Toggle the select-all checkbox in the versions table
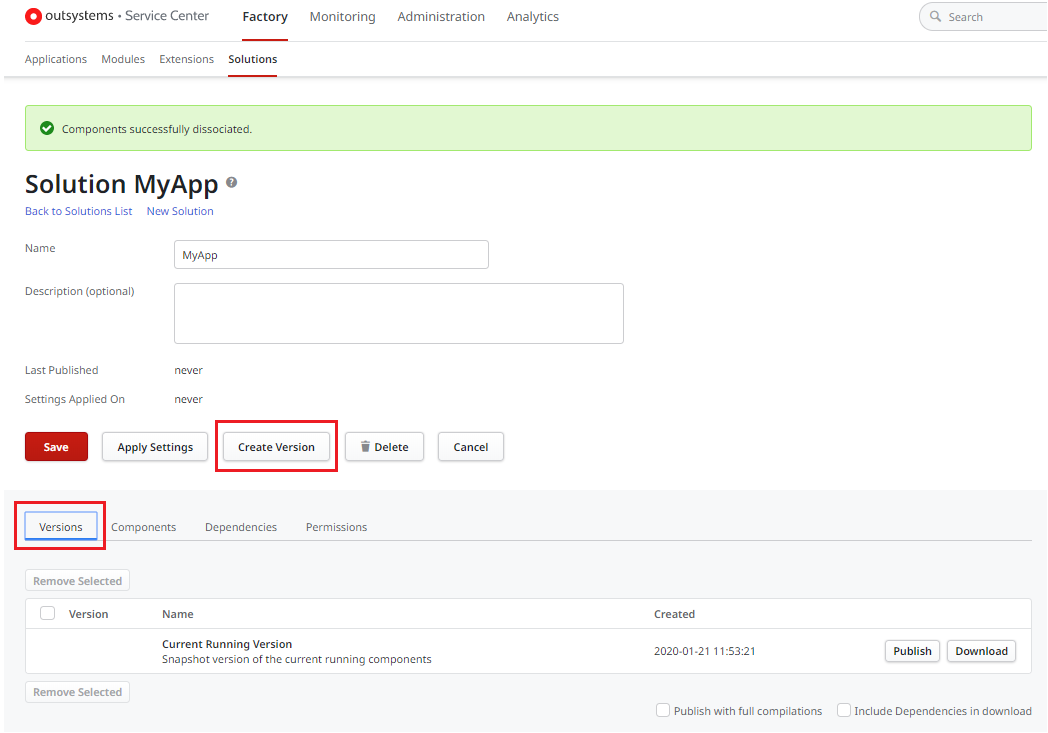This screenshot has height=733, width=1048. [46, 613]
